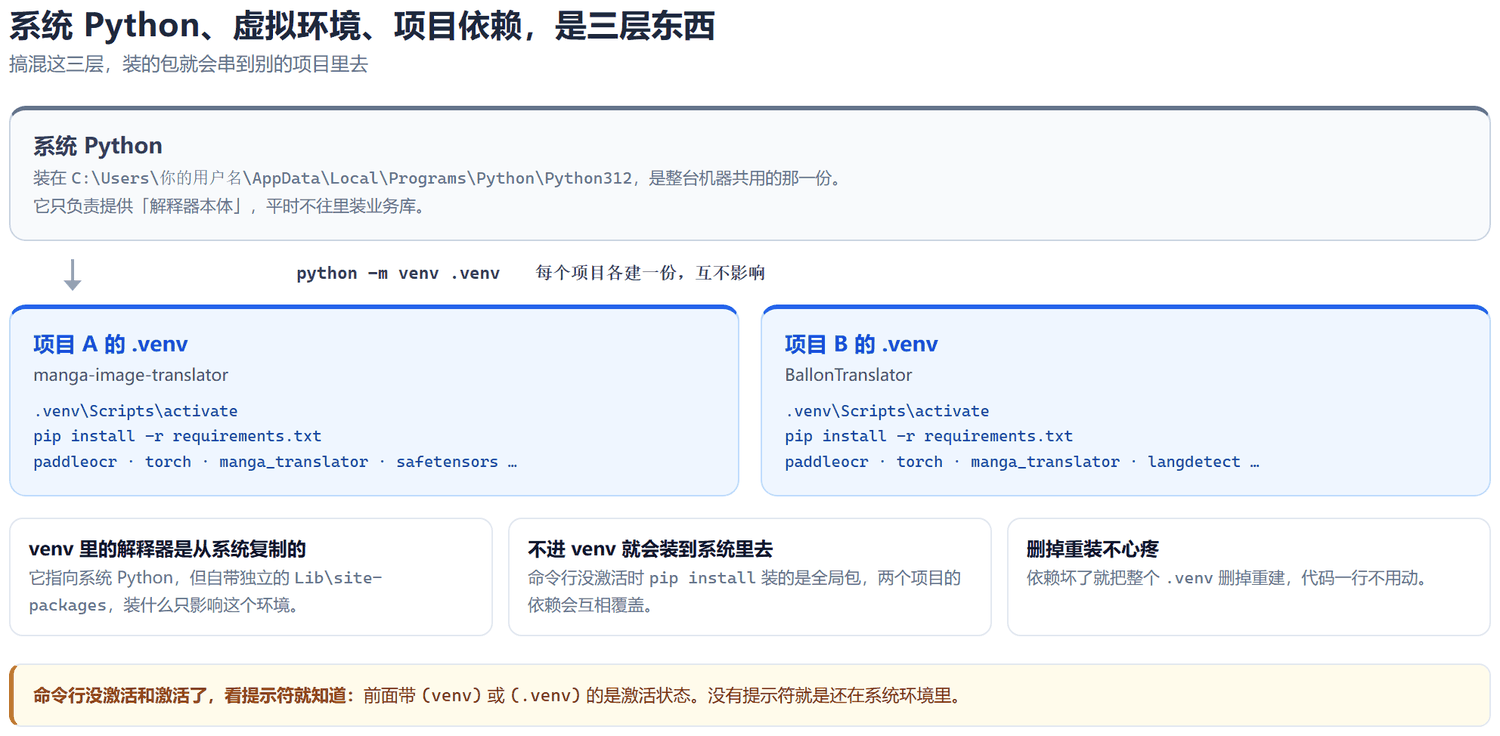Click package list ending with langdetect
The width and height of the screenshot is (1500, 736).
[1022, 462]
